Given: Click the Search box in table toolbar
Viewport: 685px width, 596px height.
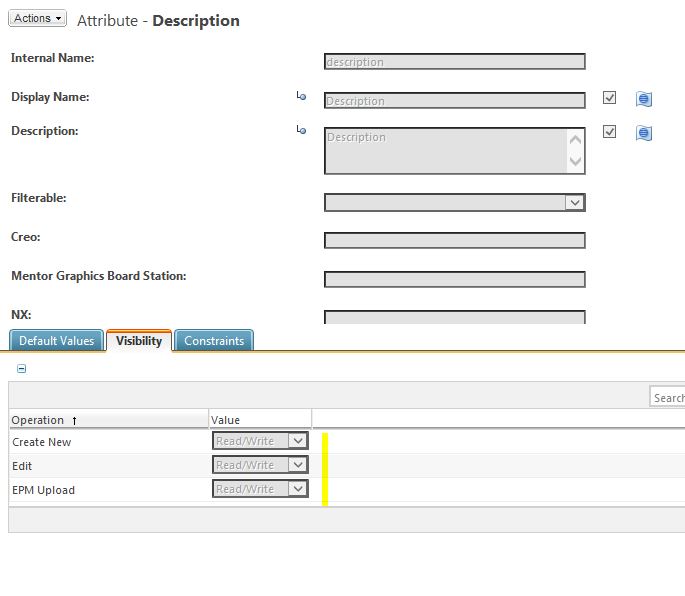Looking at the screenshot, I should tap(667, 398).
